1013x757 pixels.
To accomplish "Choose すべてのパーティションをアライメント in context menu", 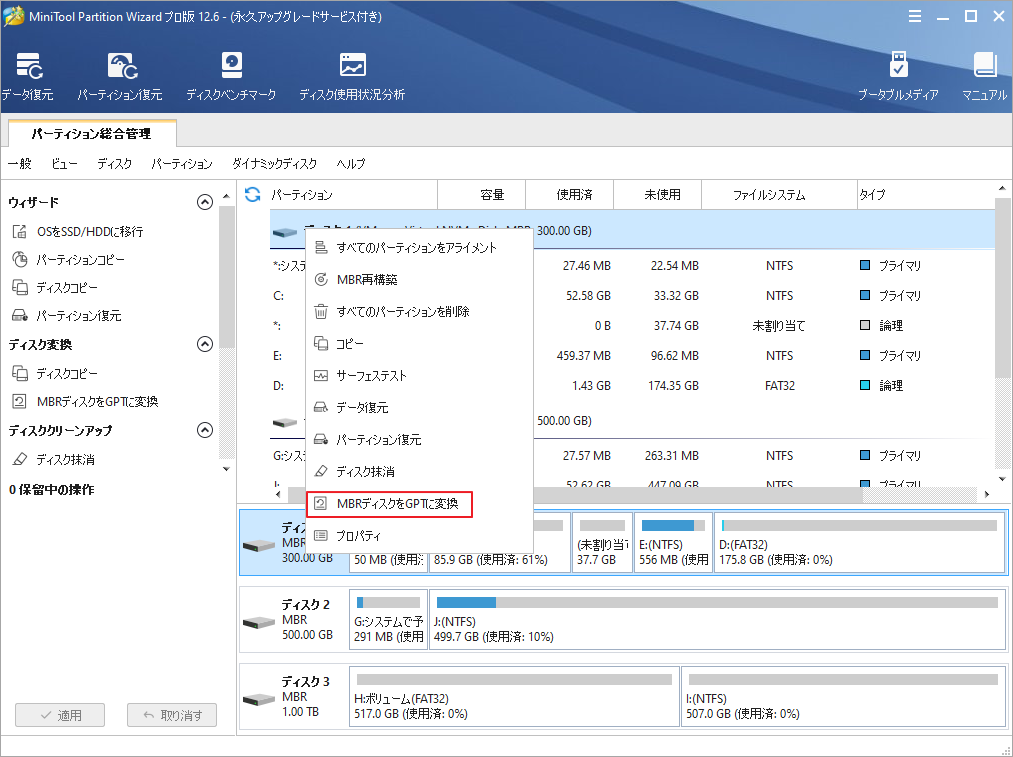I will pos(419,248).
